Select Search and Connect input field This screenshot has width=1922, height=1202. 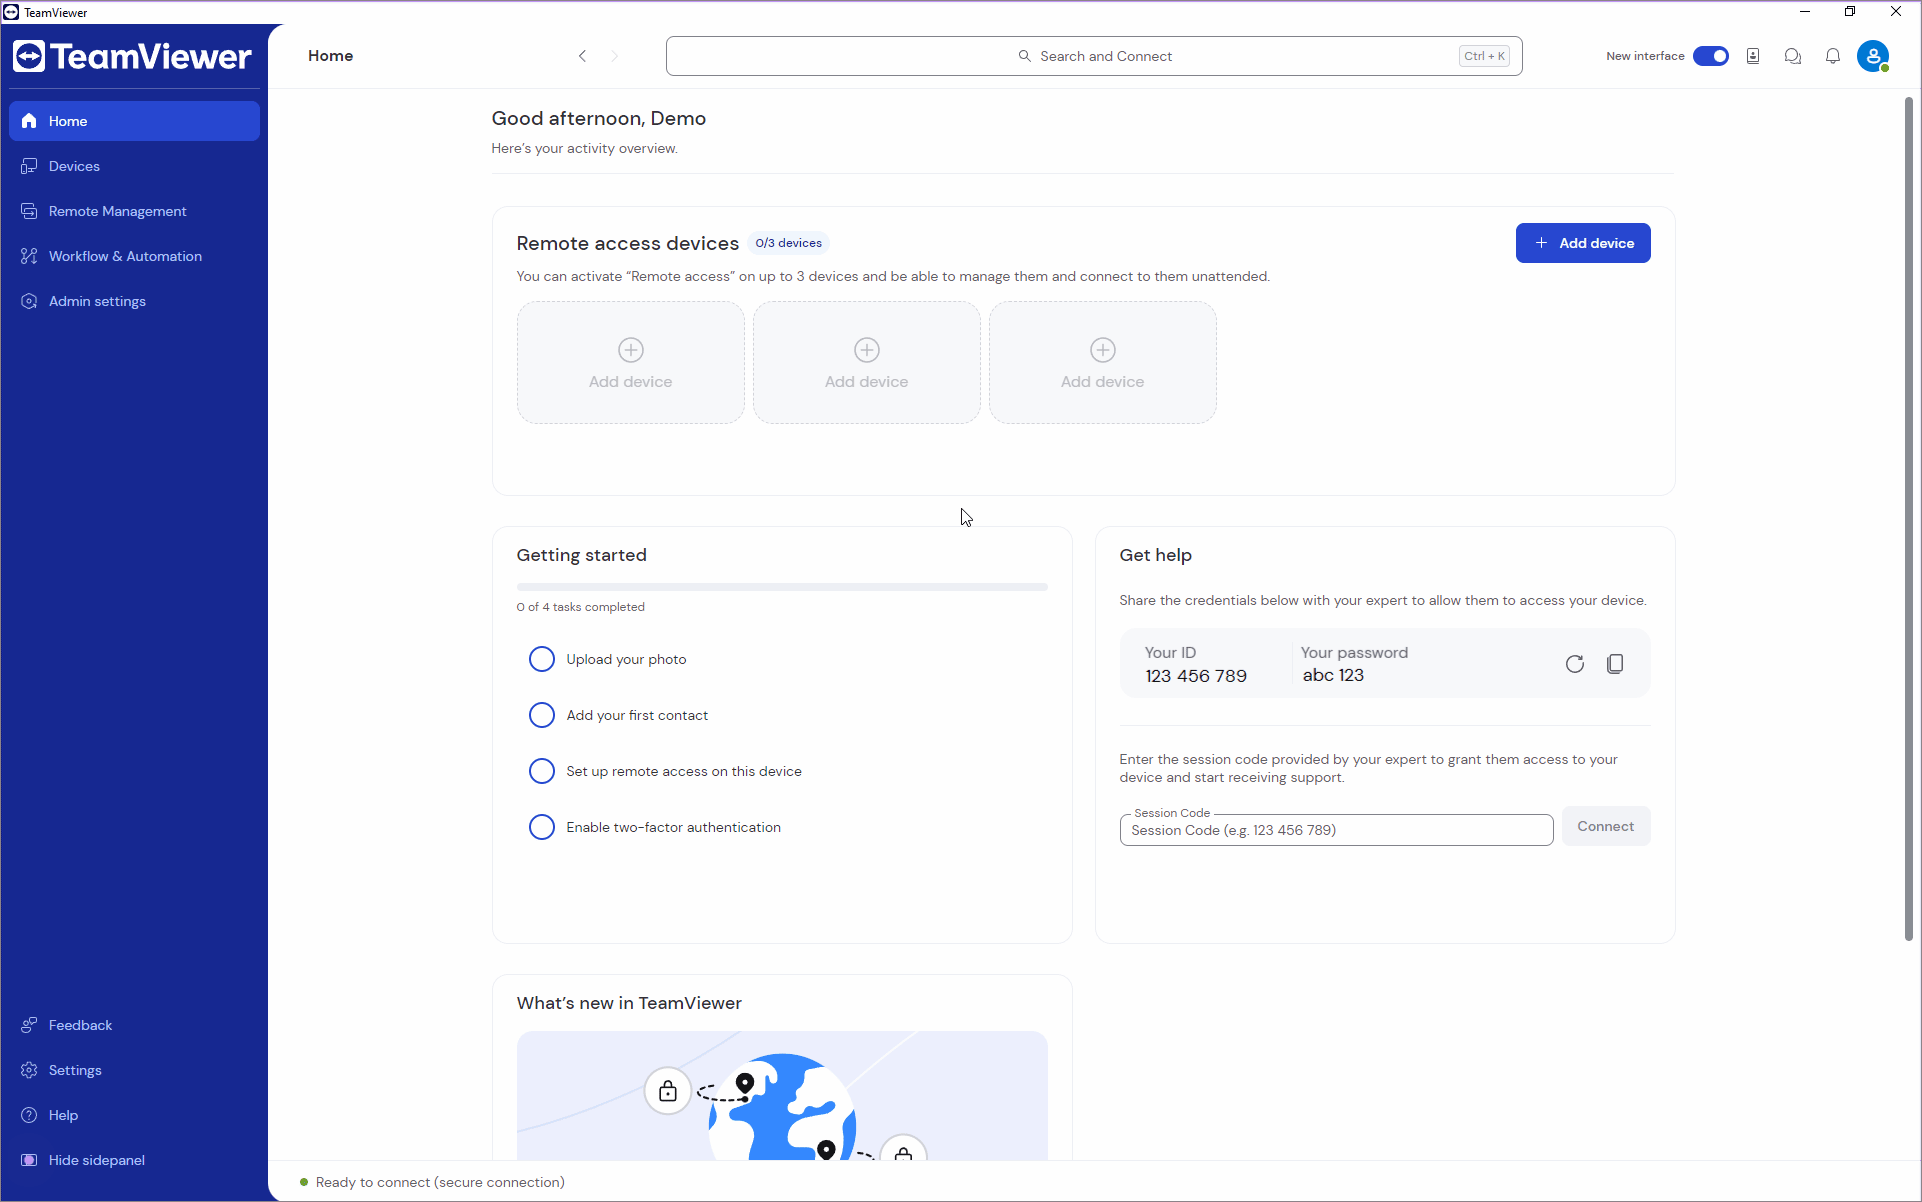[x=1093, y=55]
